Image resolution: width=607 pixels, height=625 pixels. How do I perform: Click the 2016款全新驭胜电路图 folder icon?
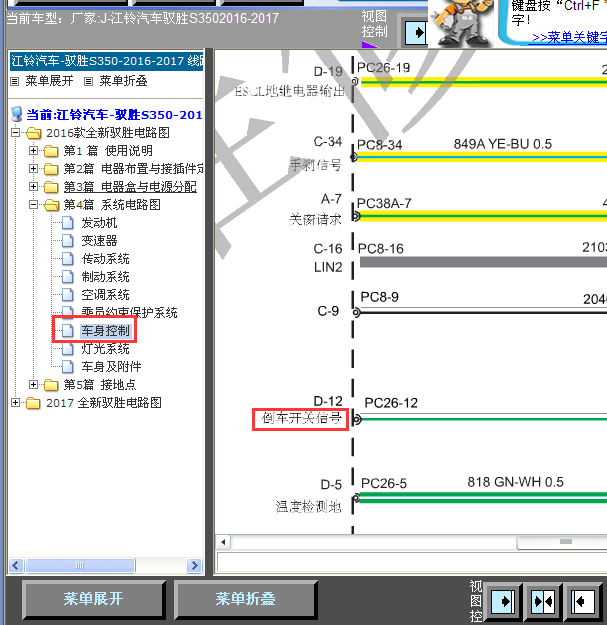33,133
